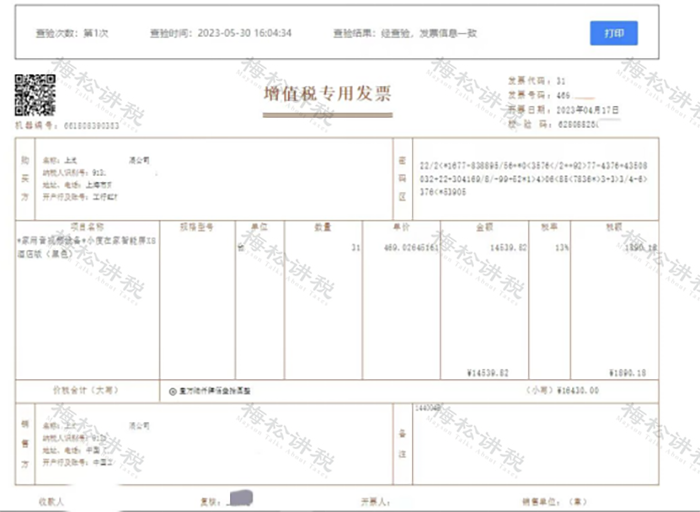700x512 pixels.
Task: Click the remarks value 144004
Action: 428,408
